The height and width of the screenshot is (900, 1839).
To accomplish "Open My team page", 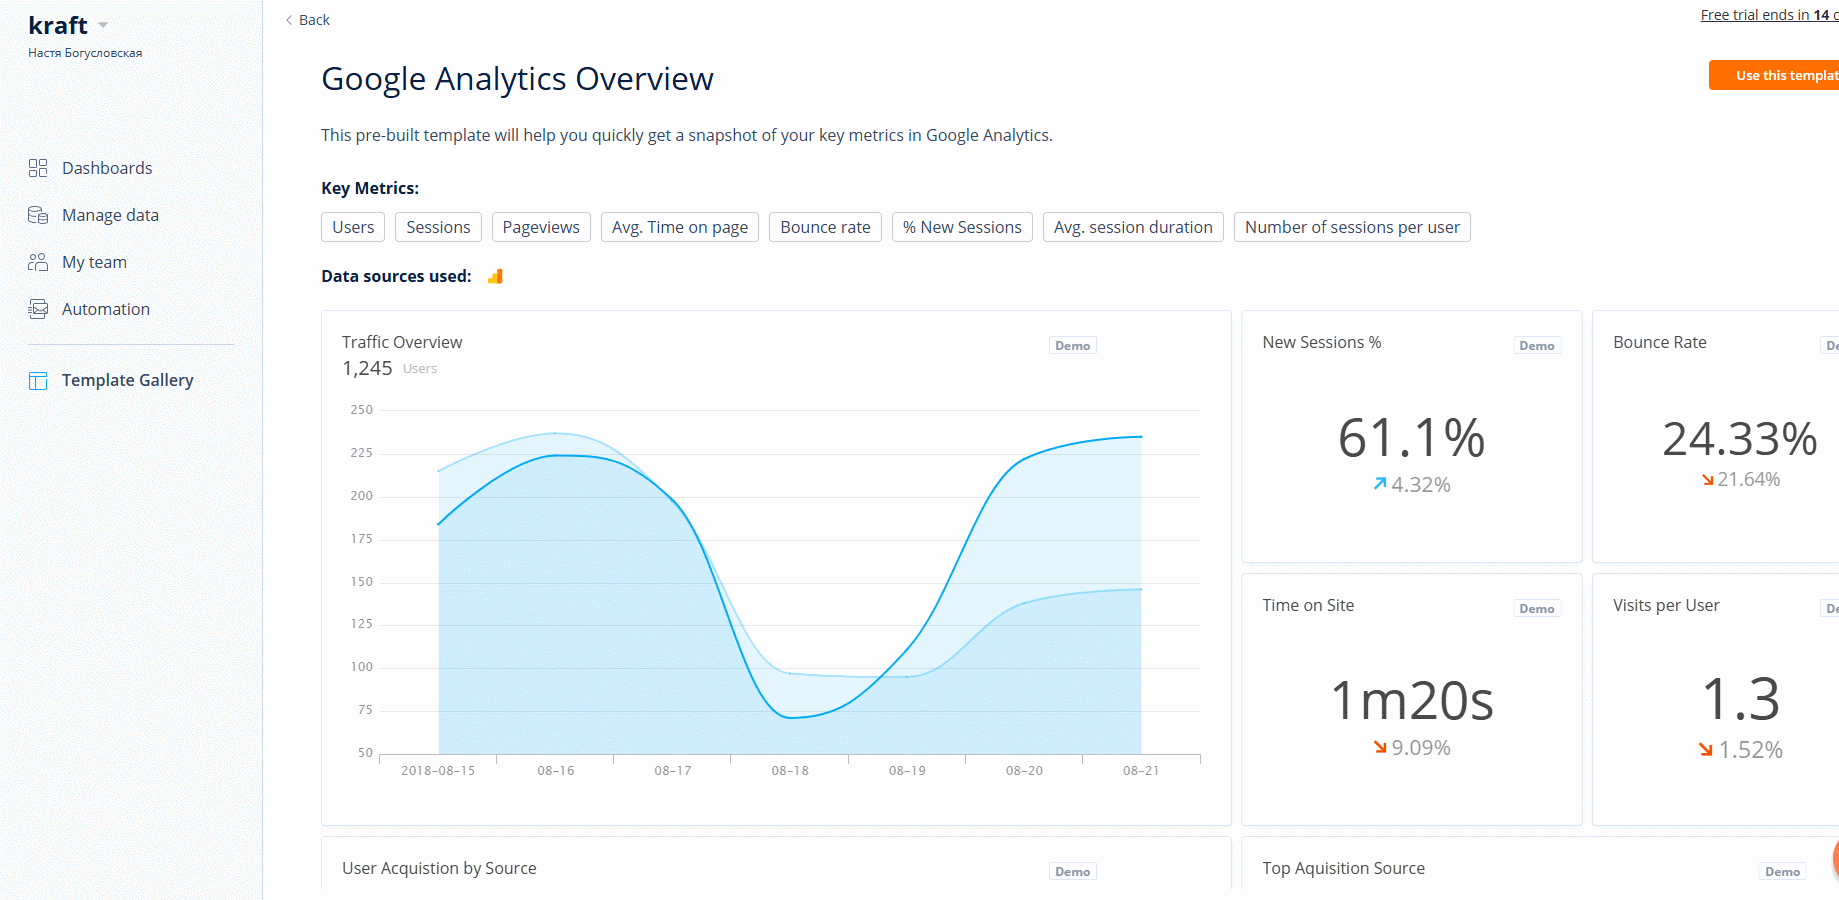I will click(94, 262).
